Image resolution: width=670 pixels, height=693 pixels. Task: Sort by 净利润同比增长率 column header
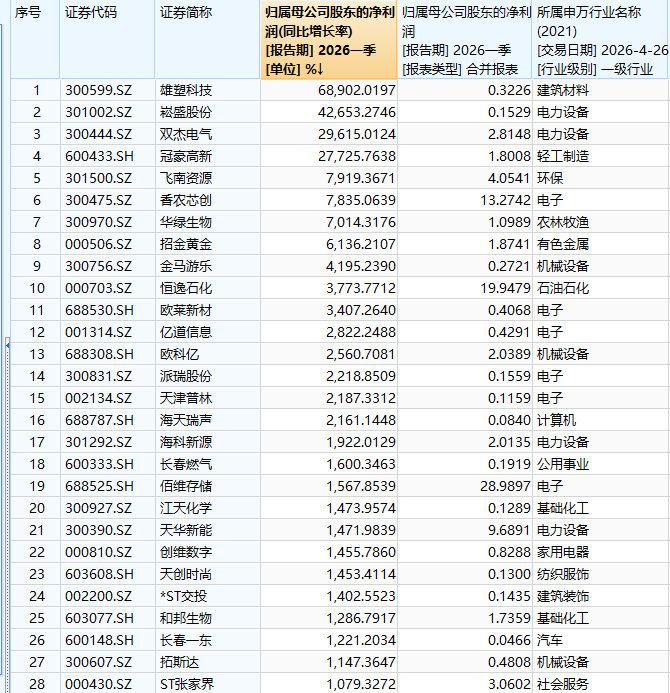(x=329, y=40)
